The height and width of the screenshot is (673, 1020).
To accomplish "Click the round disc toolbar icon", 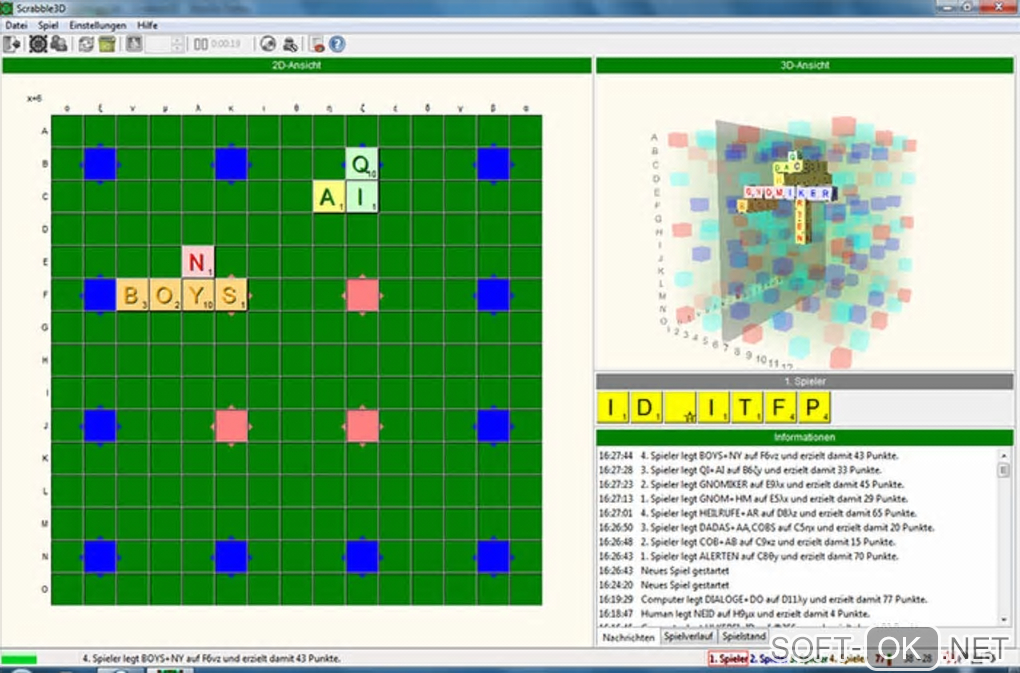I will [268, 44].
